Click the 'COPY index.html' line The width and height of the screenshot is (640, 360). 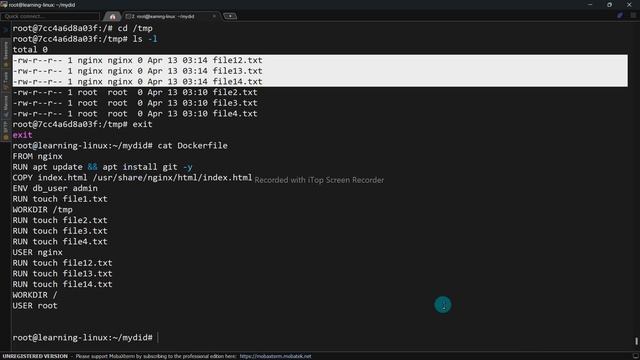click(132, 178)
